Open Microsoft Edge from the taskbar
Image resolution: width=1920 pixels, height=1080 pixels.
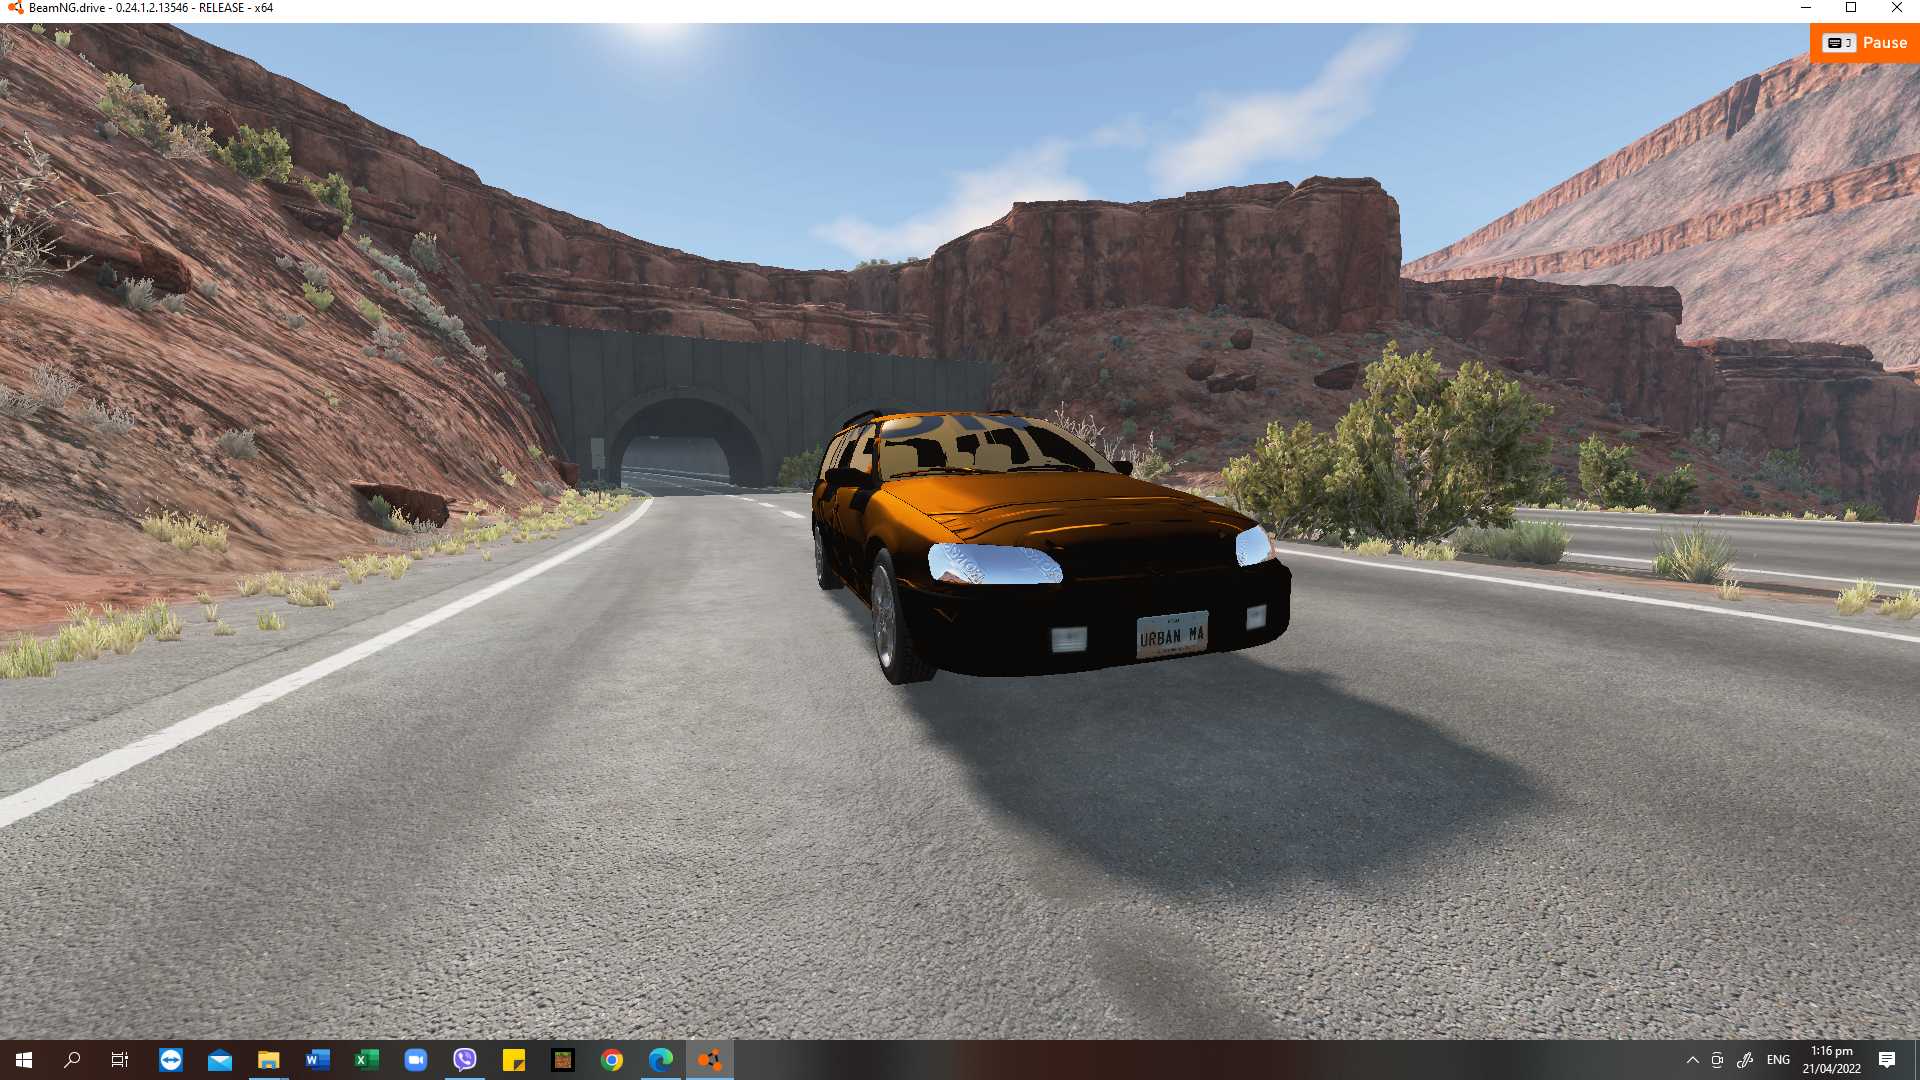661,1060
